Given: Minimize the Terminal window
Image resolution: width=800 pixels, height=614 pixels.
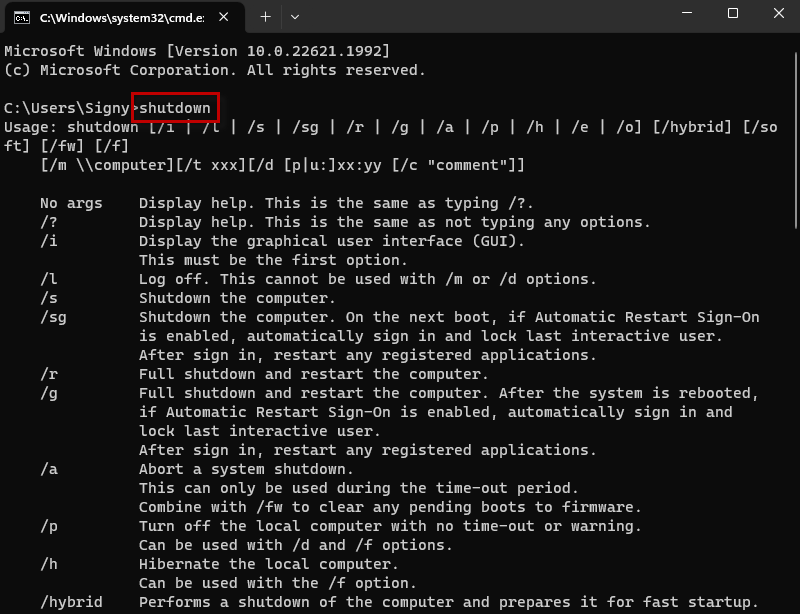Looking at the screenshot, I should (686, 13).
